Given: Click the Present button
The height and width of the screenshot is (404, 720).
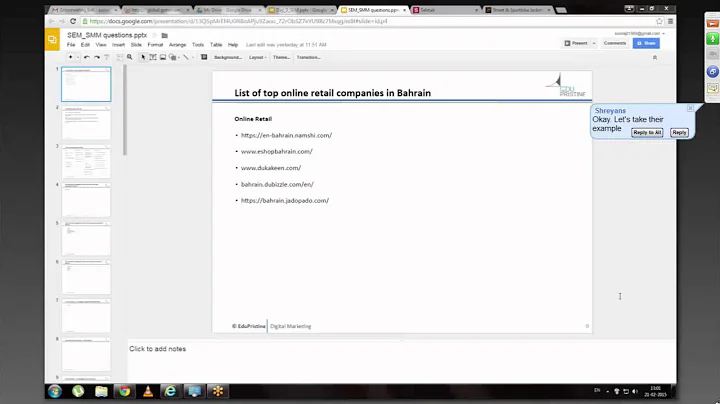Looking at the screenshot, I should click(x=576, y=43).
